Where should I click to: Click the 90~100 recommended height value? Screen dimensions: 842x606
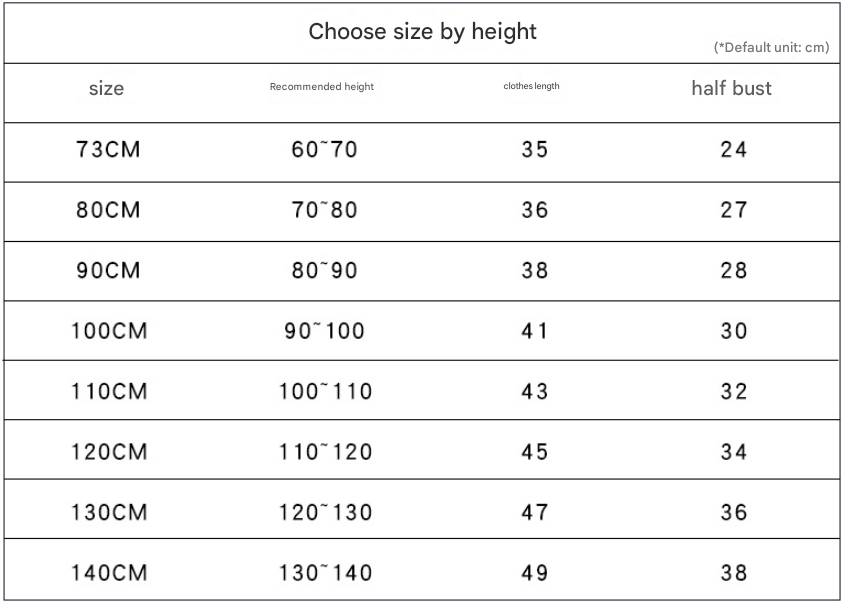tap(324, 331)
